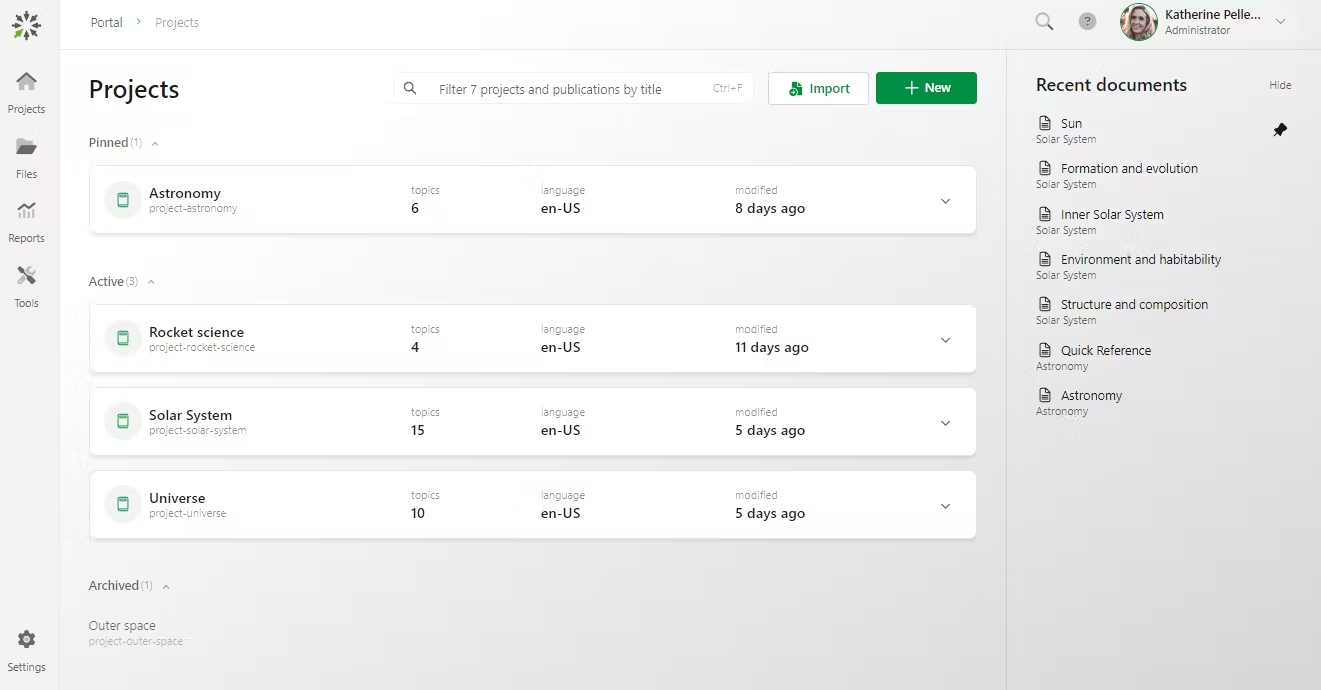The image size is (1321, 690).
Task: Collapse the Active projects section
Action: point(150,281)
